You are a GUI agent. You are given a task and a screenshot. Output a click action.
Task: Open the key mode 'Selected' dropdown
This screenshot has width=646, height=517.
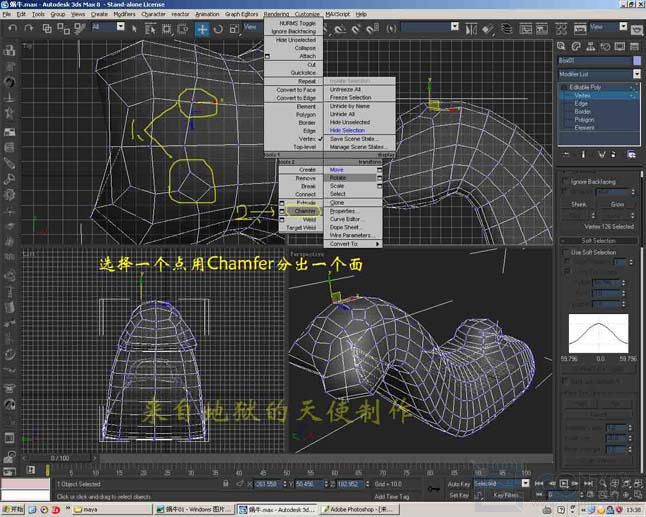[x=525, y=483]
